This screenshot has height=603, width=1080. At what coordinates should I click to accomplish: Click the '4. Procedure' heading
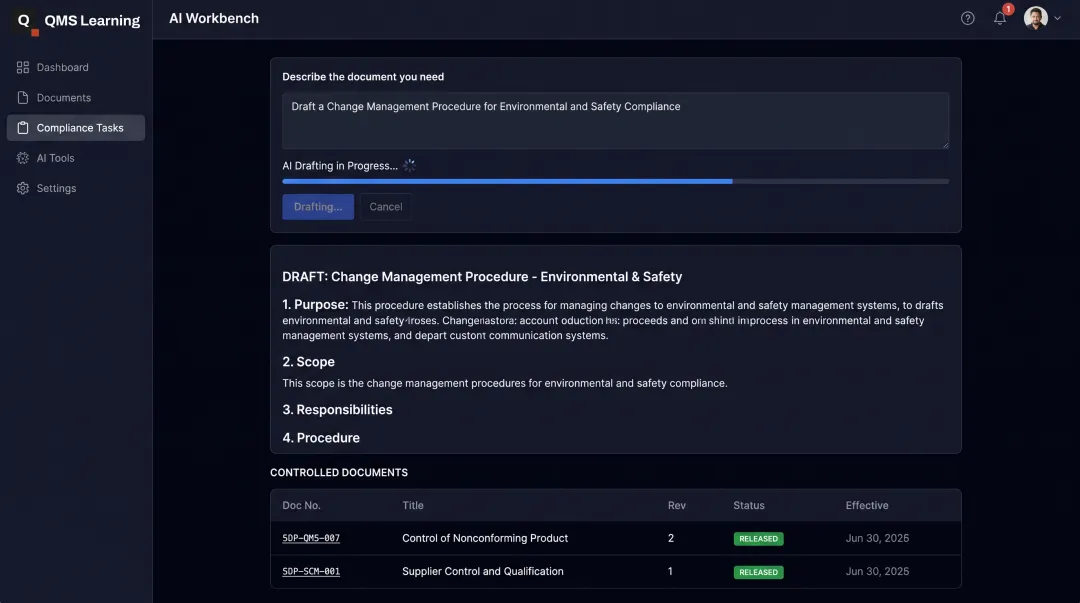pyautogui.click(x=321, y=438)
